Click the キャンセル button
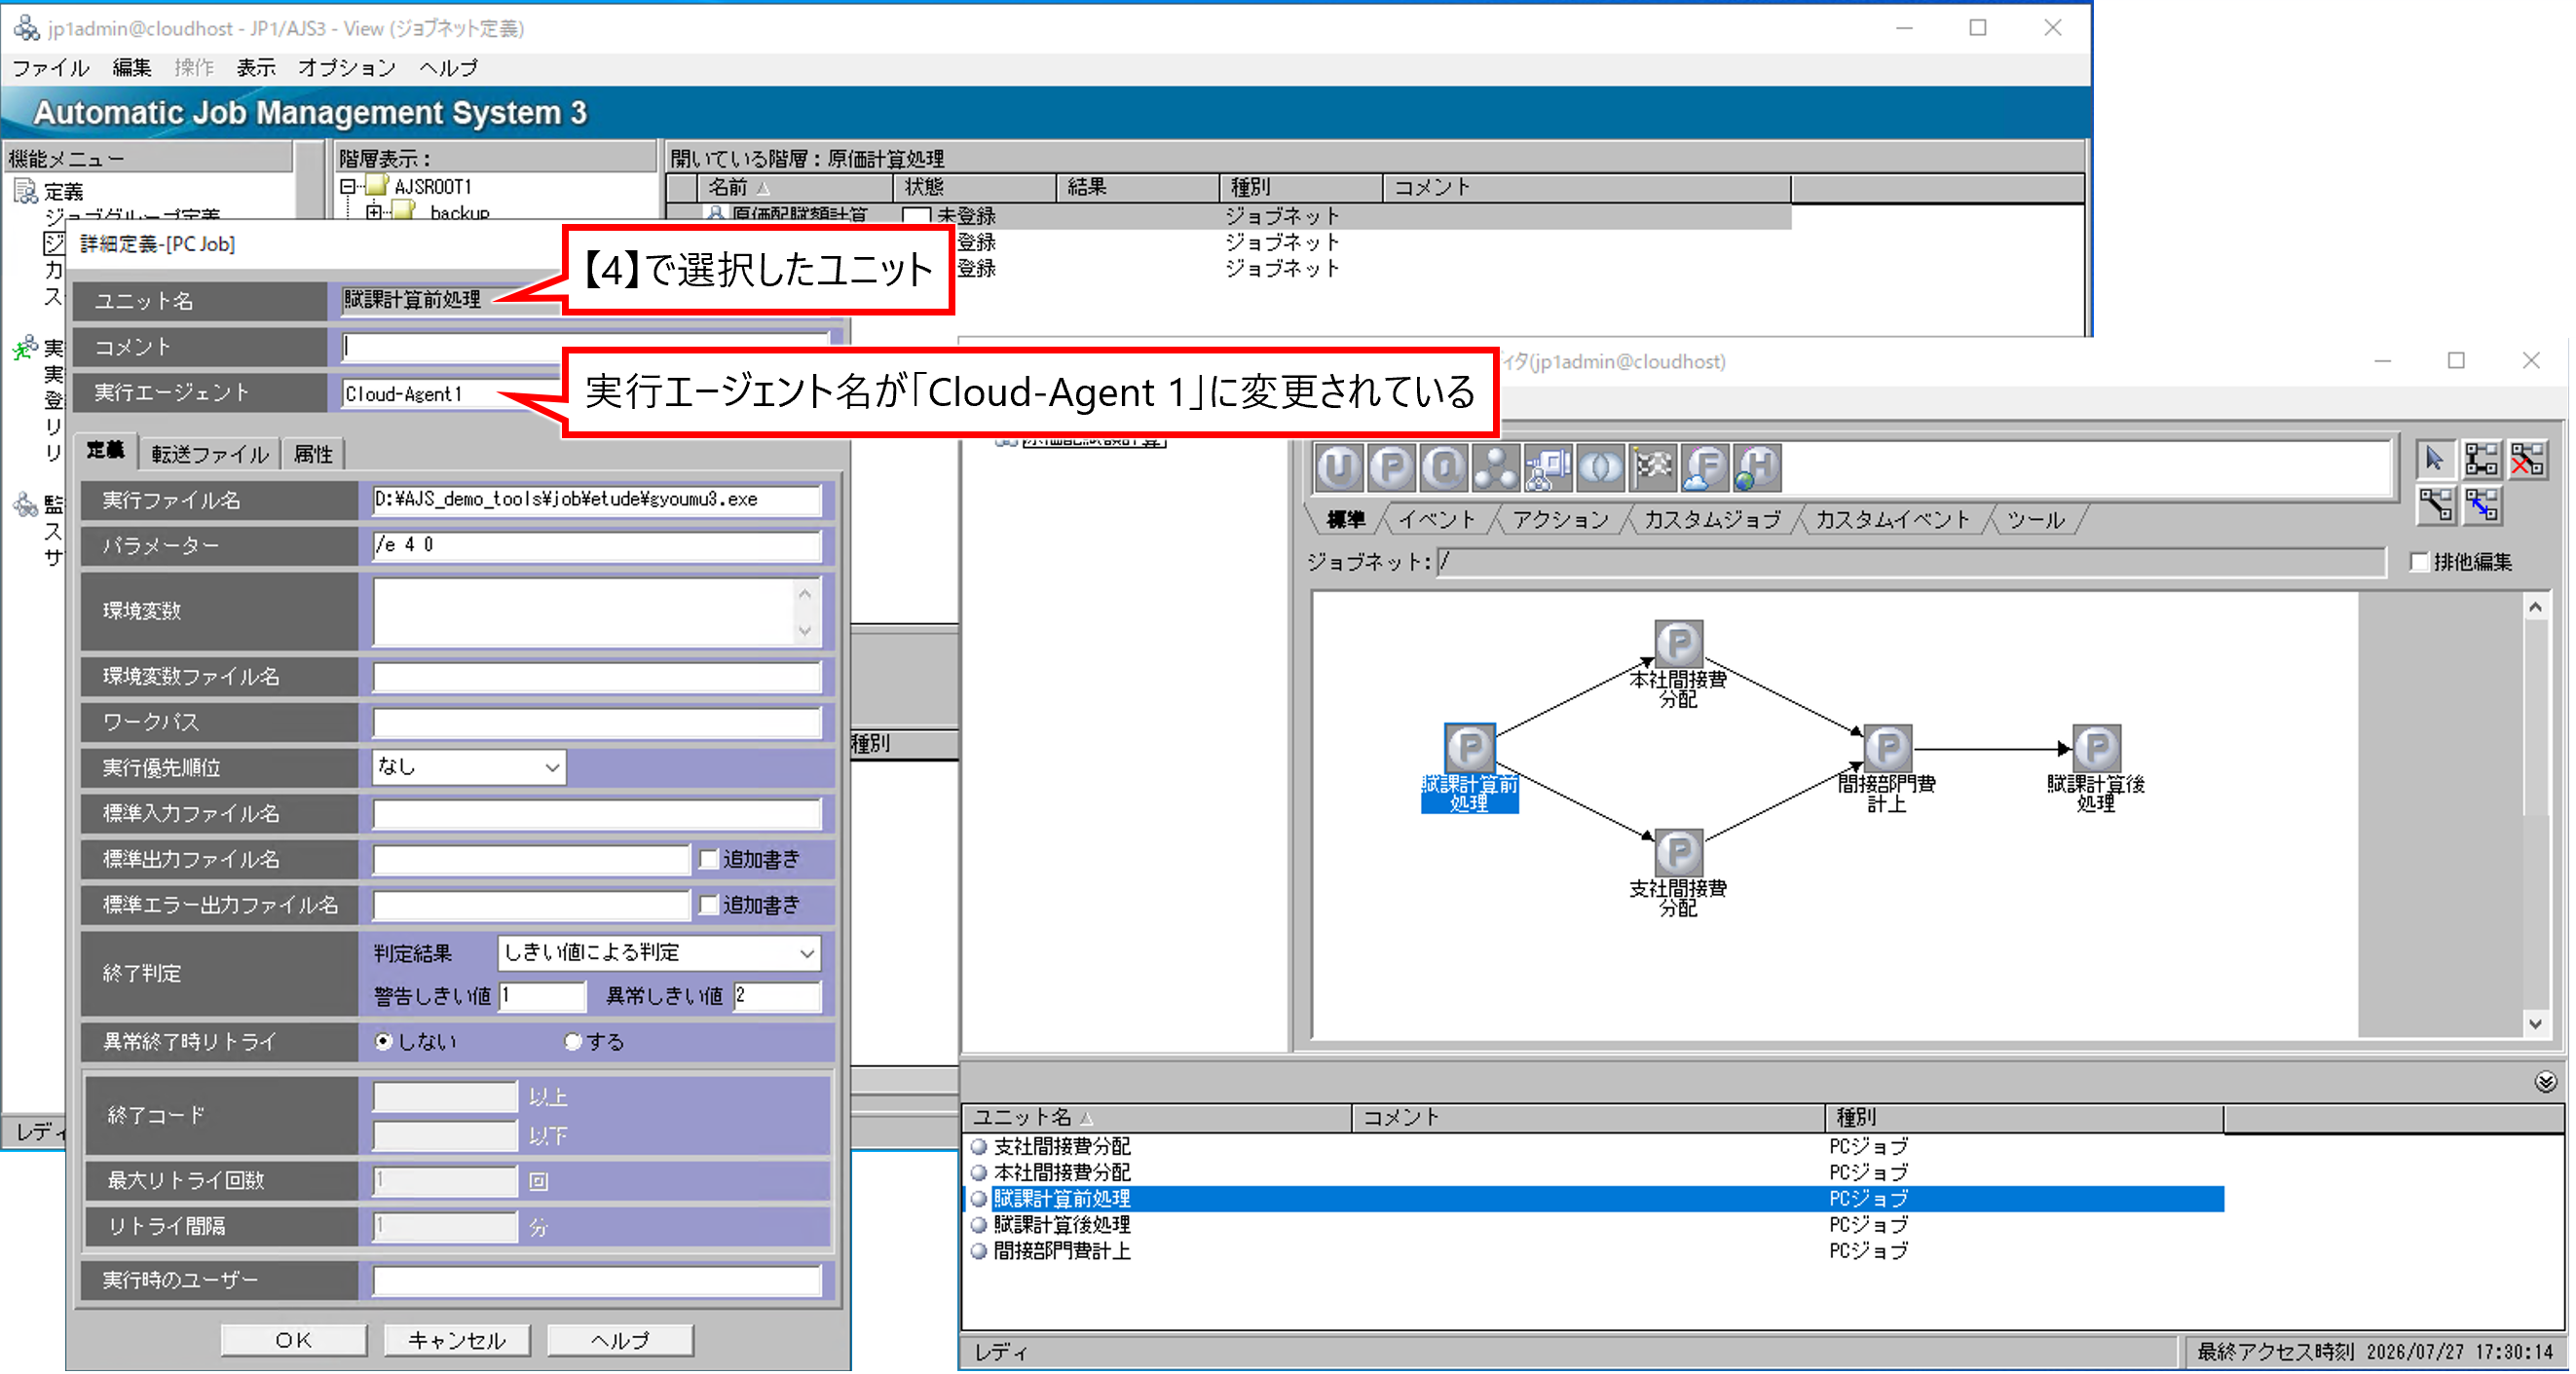This screenshot has height=1374, width=2576. coord(457,1341)
